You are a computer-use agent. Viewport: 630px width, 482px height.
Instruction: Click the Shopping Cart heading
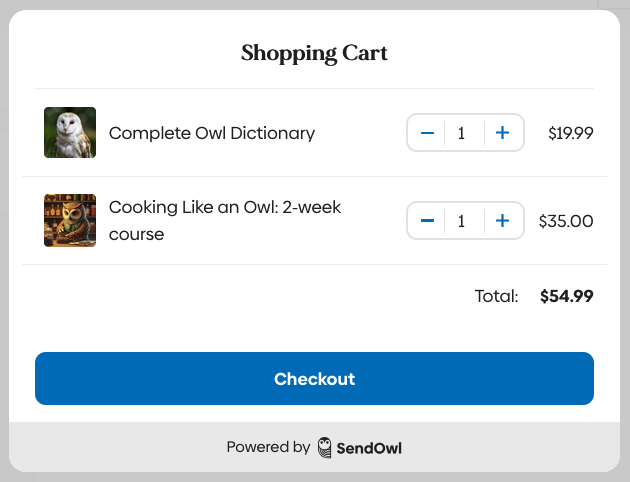[x=314, y=53]
